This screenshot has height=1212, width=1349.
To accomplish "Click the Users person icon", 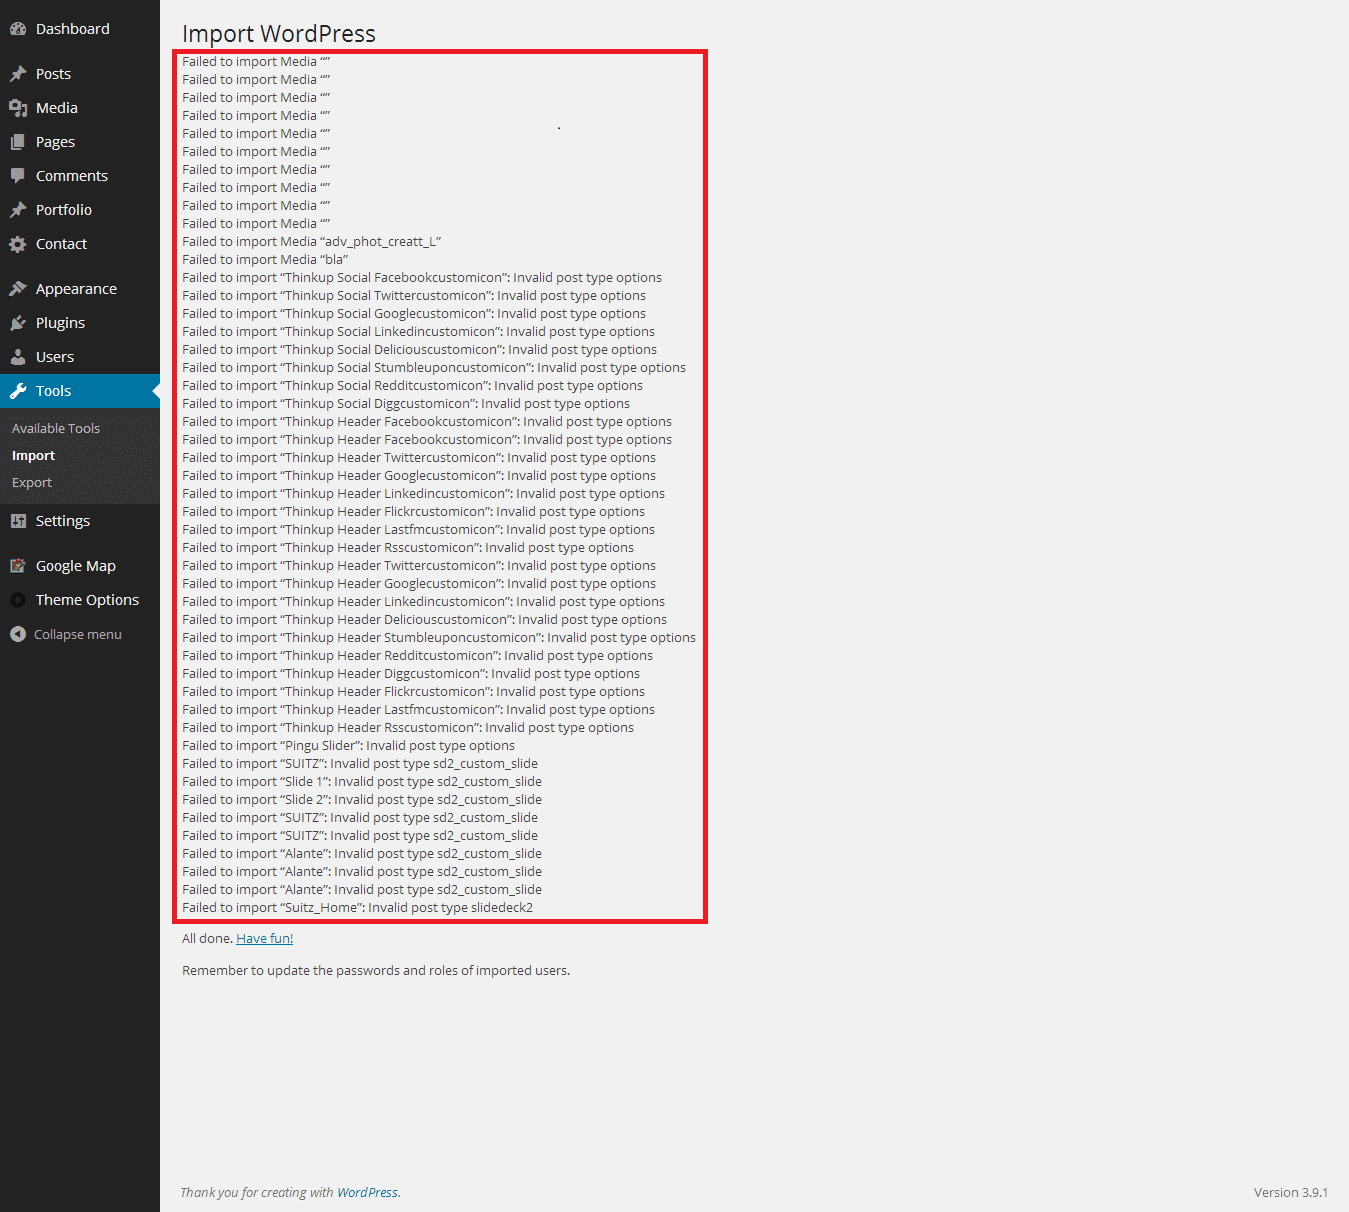I will [18, 357].
